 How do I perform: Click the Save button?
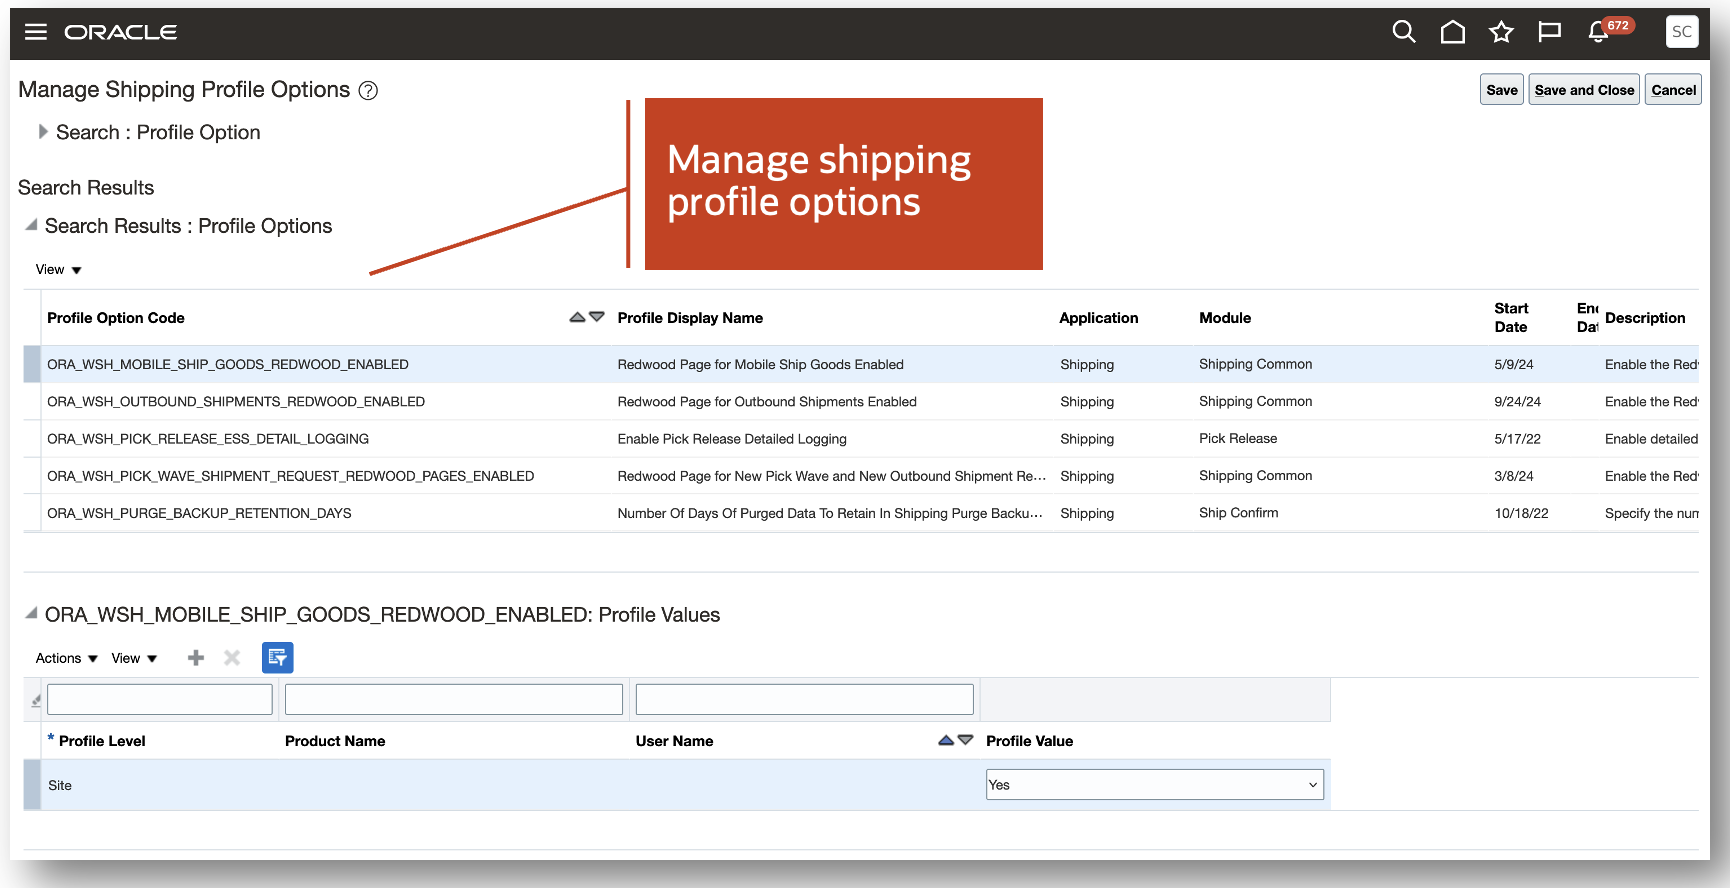point(1502,90)
